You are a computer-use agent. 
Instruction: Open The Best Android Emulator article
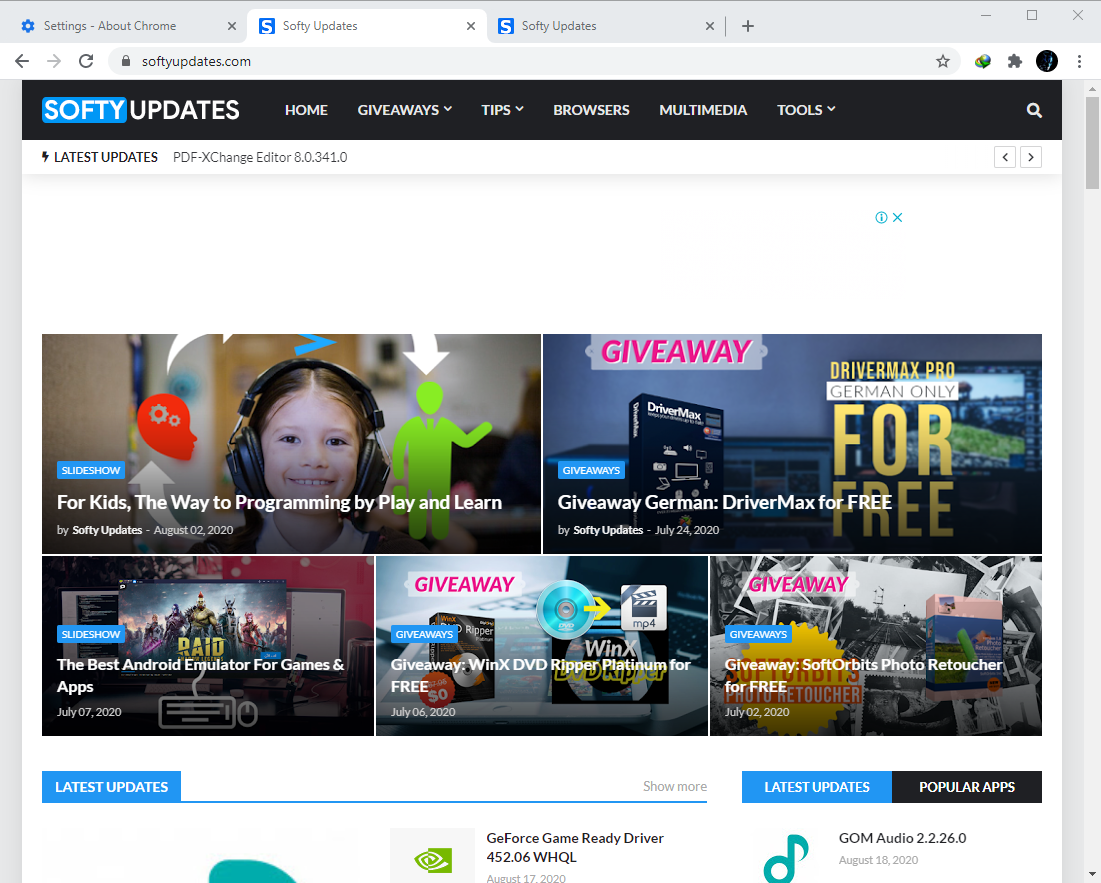coord(201,675)
